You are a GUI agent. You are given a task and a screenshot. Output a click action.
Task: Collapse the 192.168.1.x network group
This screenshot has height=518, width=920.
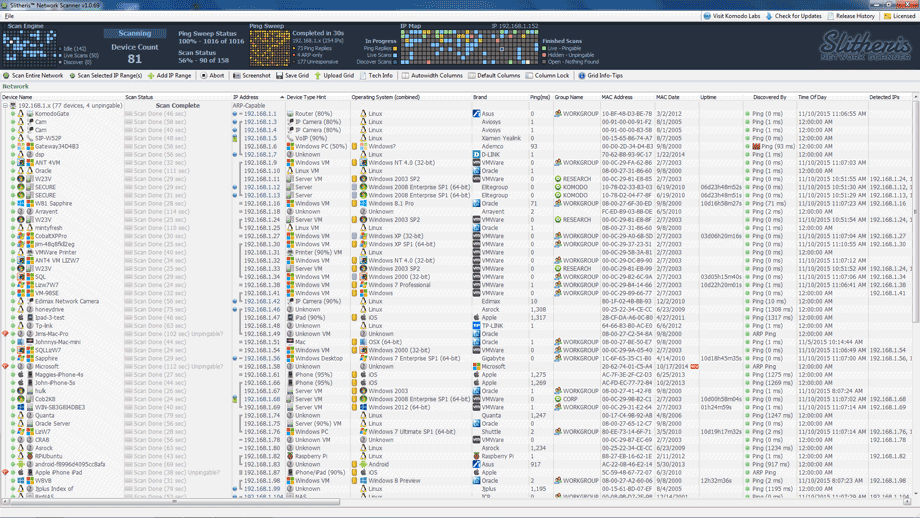coord(5,106)
